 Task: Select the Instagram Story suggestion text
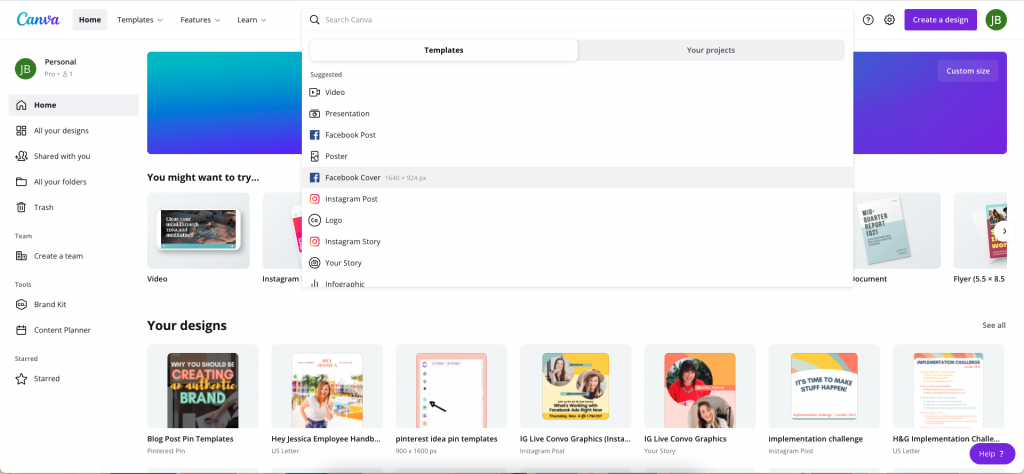pyautogui.click(x=353, y=242)
